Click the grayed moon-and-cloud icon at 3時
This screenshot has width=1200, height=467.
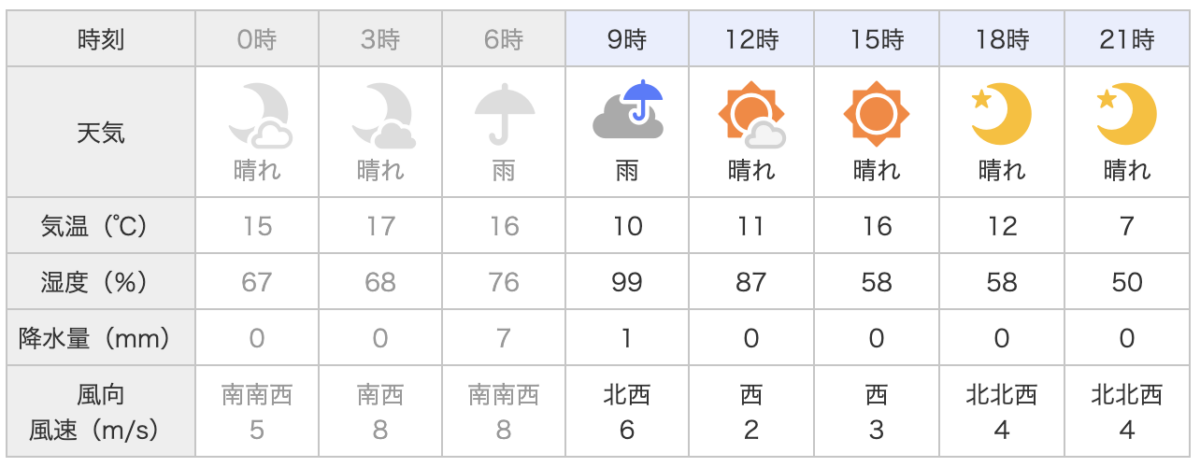coord(381,114)
